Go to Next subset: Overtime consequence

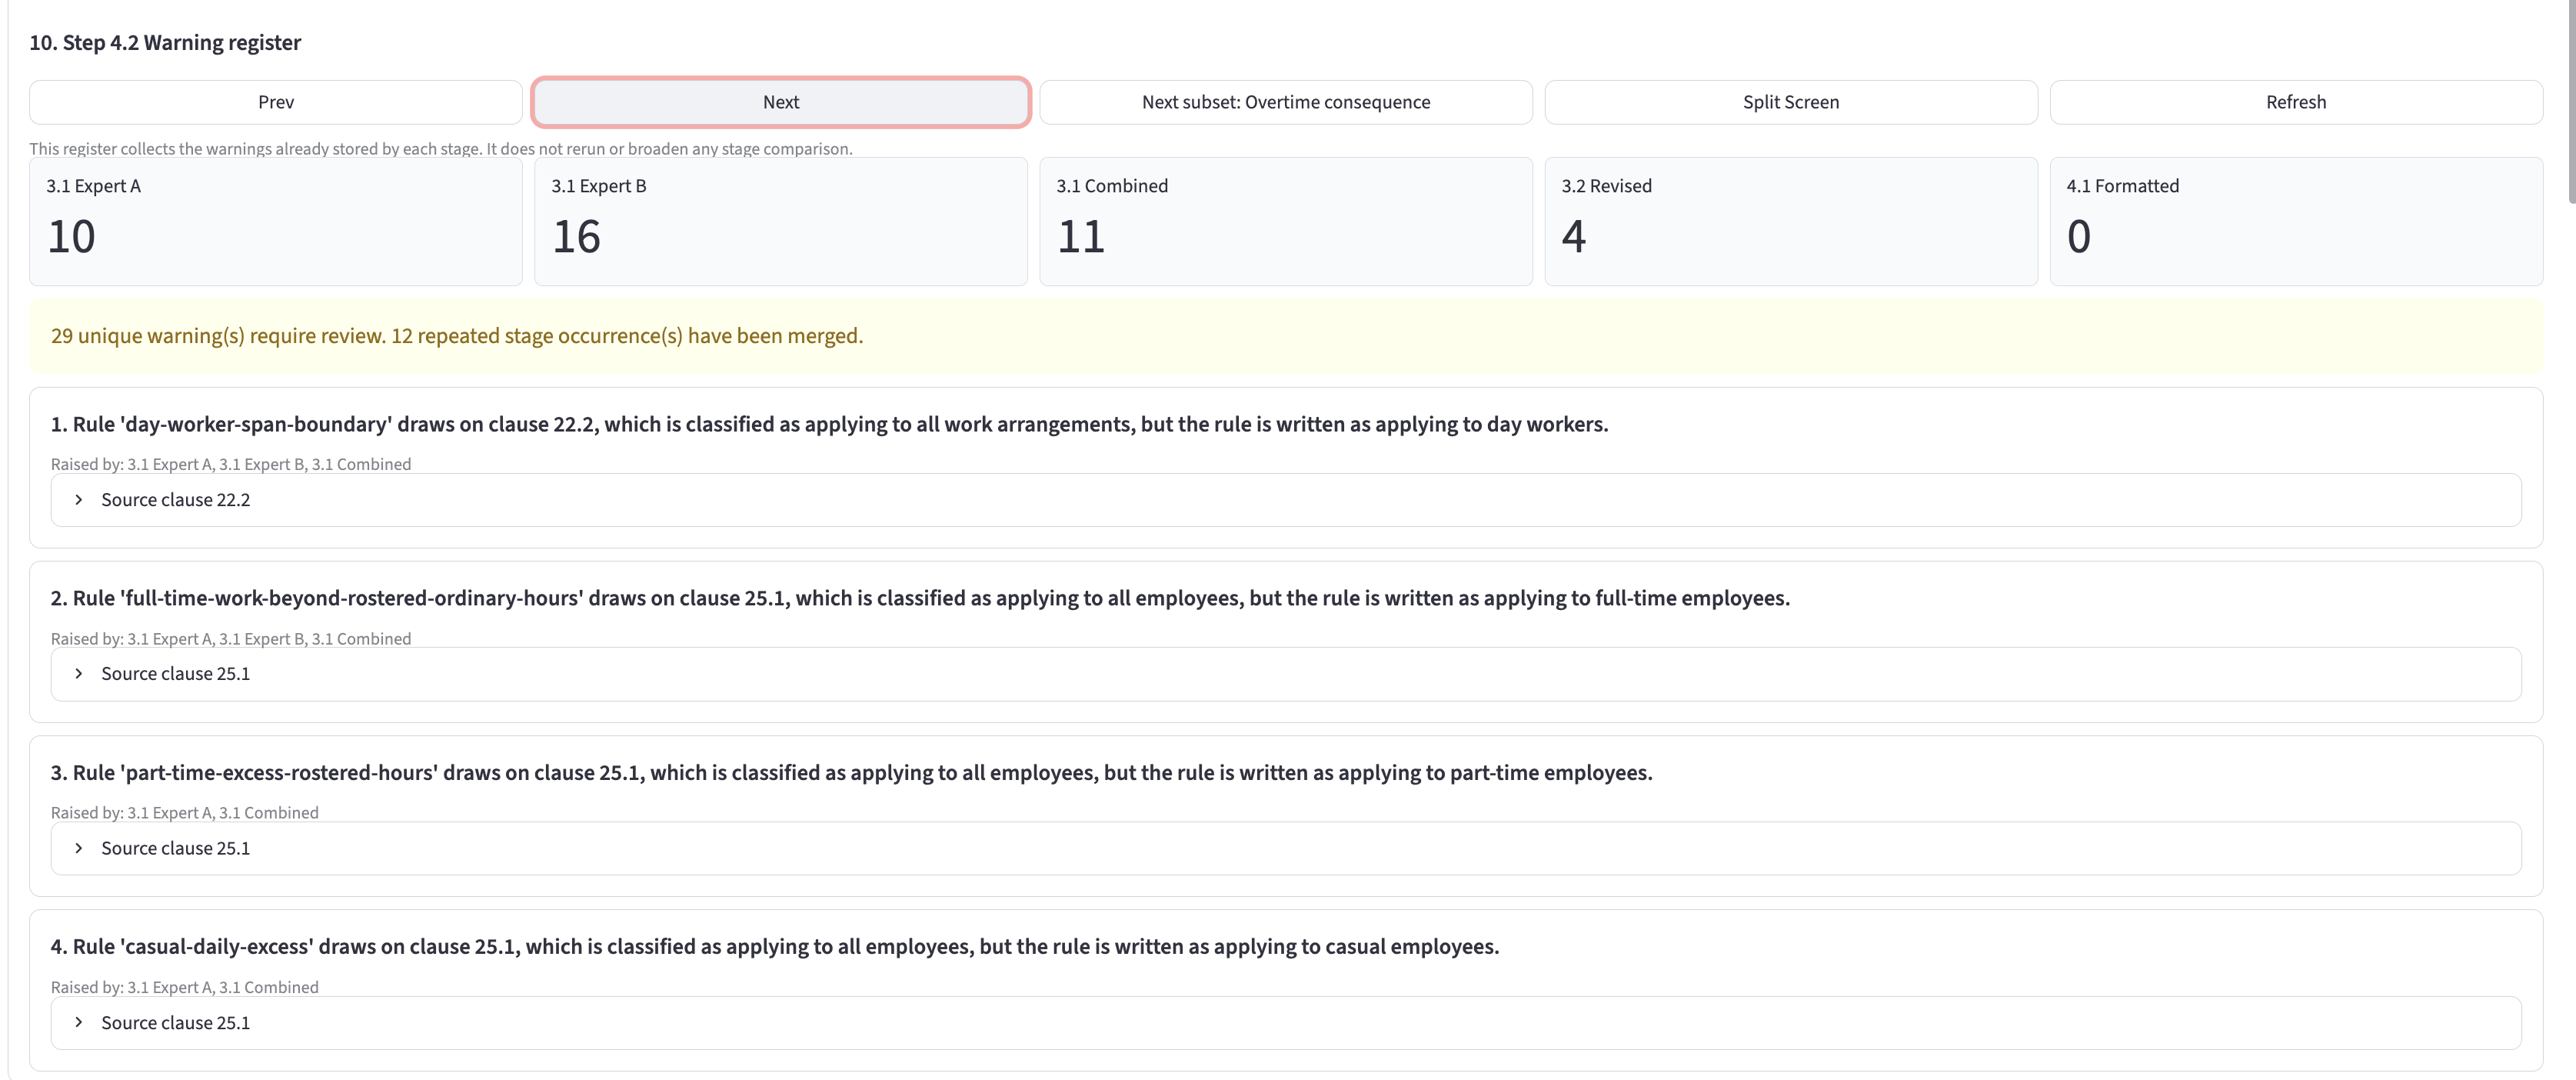[x=1286, y=102]
